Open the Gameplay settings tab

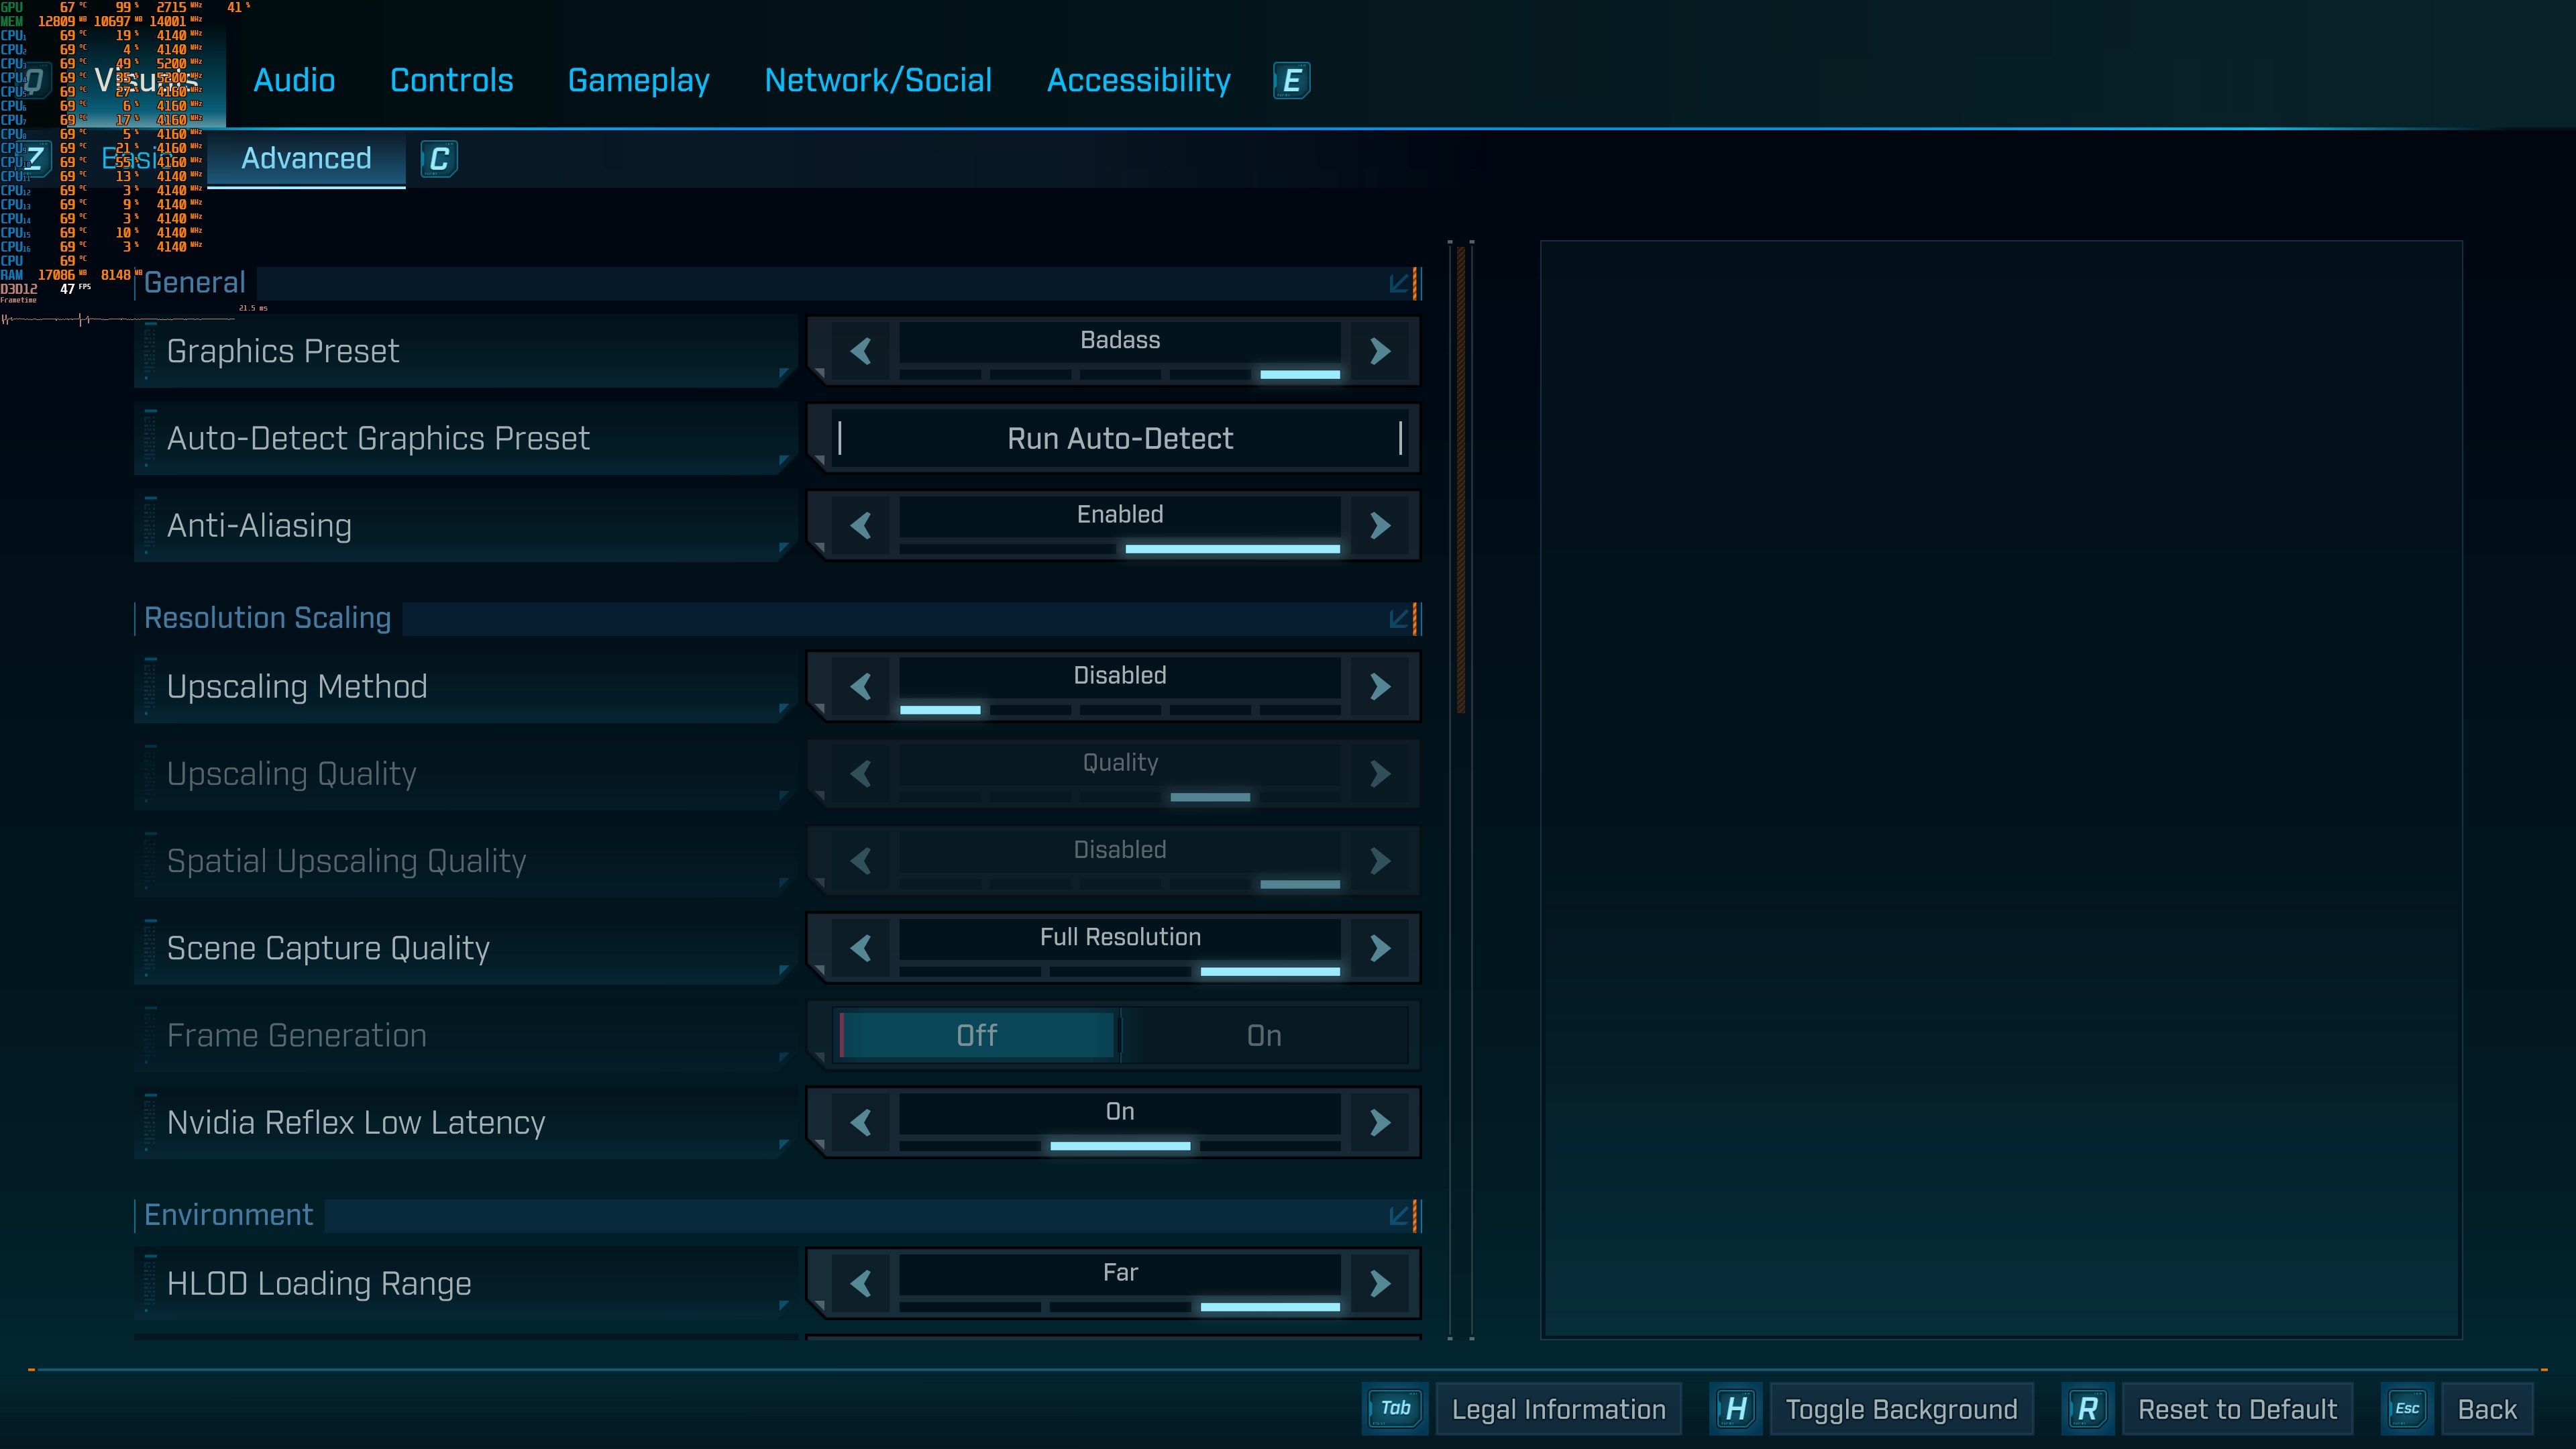point(638,80)
